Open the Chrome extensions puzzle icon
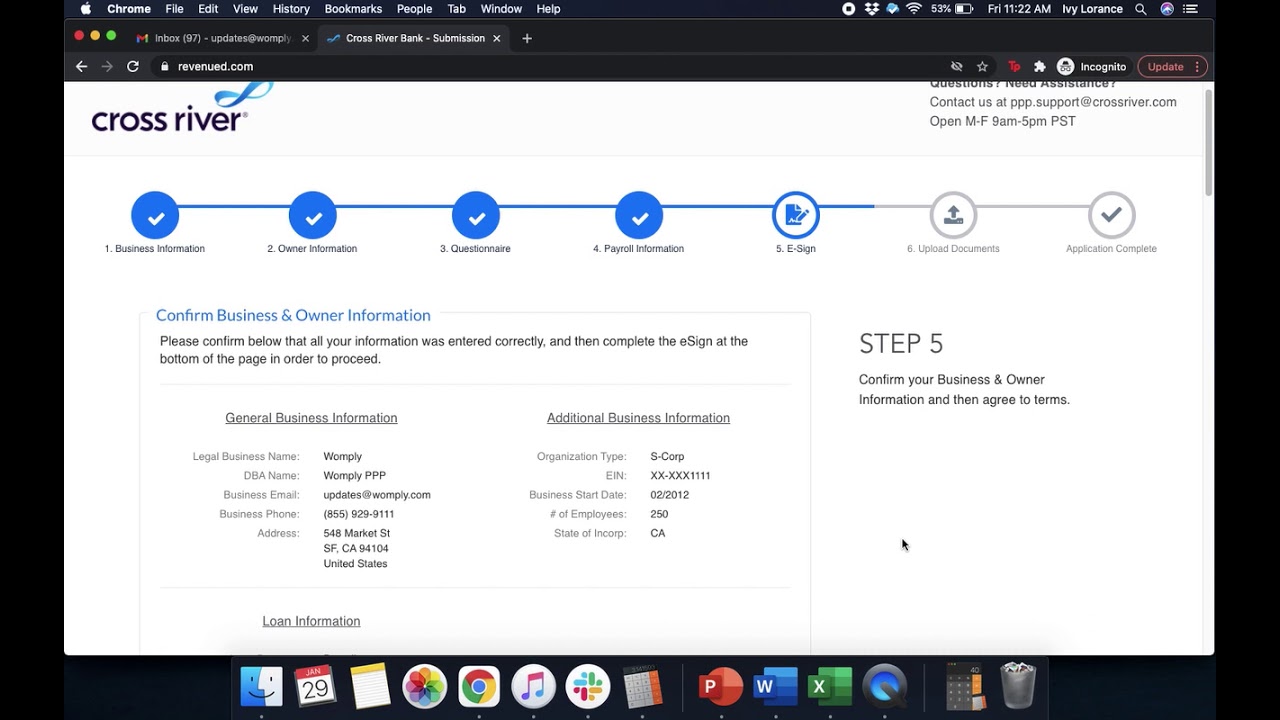The width and height of the screenshot is (1280, 720). [x=1040, y=66]
